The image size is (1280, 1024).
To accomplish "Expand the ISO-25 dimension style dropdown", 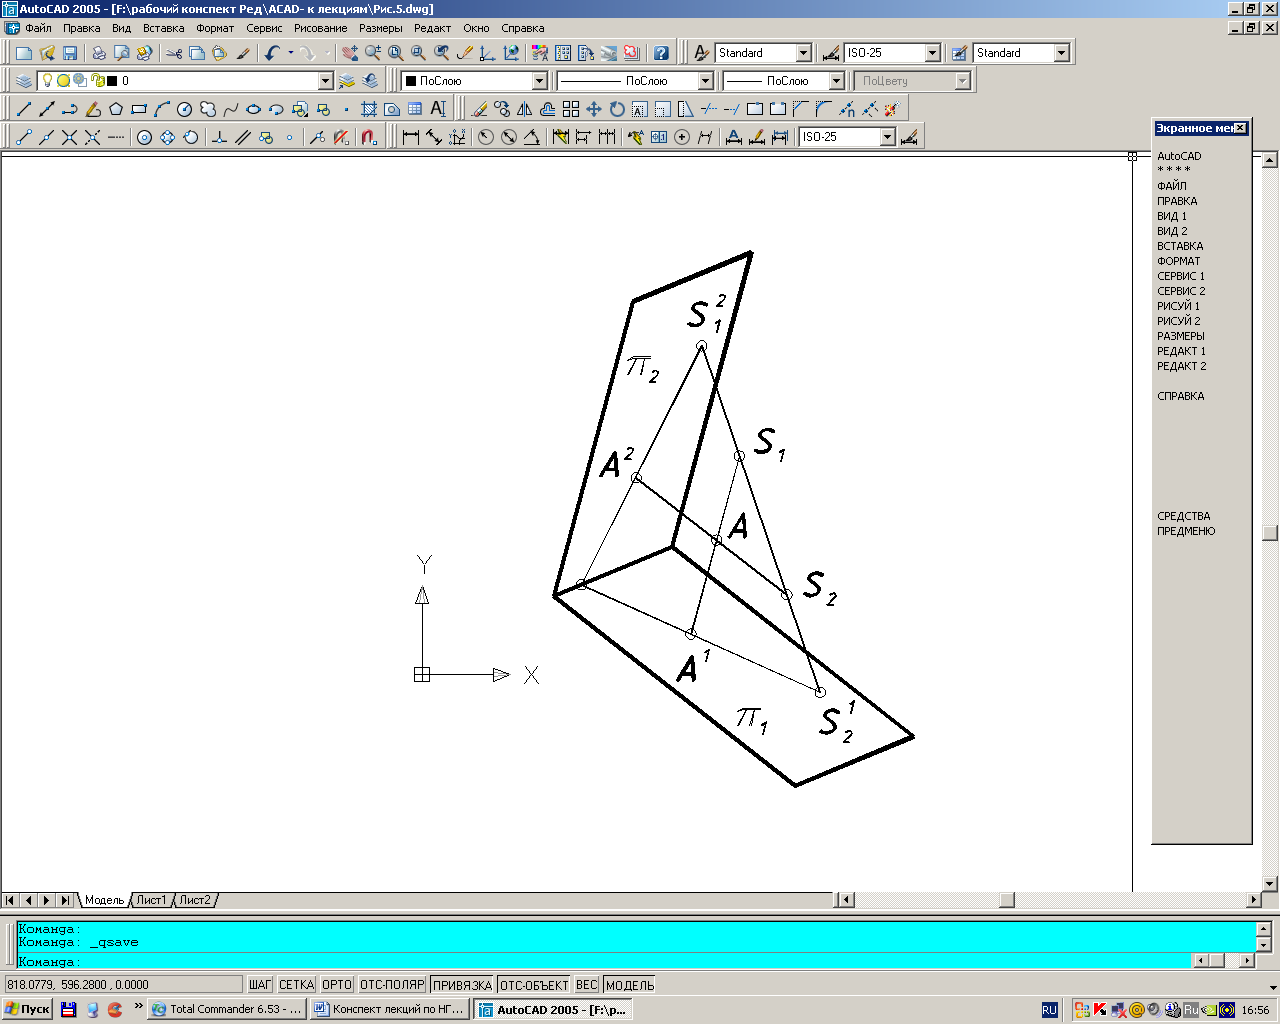I will point(932,53).
